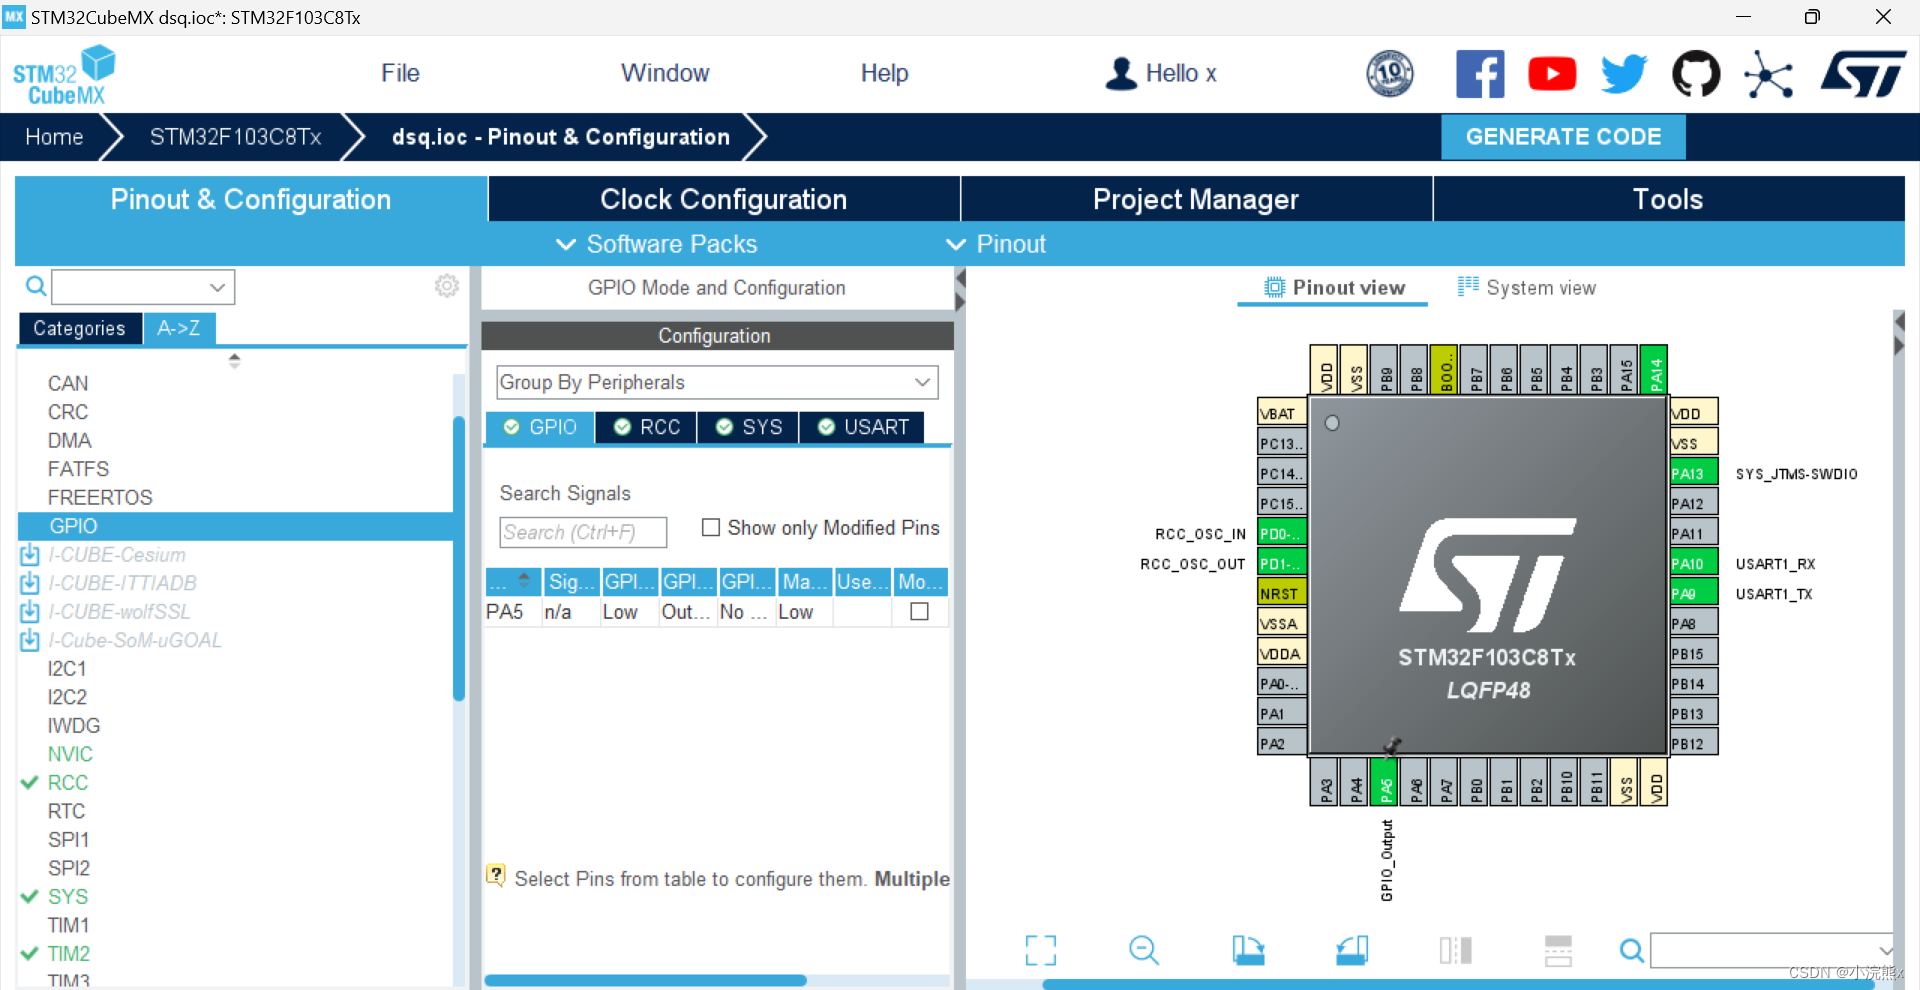The width and height of the screenshot is (1920, 990).
Task: Open the Help menu
Action: 884,73
